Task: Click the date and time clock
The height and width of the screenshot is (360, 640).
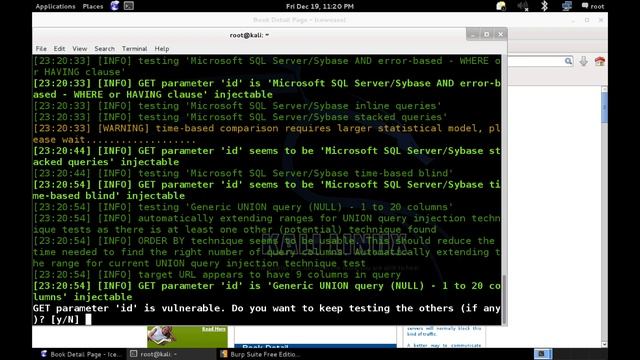Action: click(320, 6)
